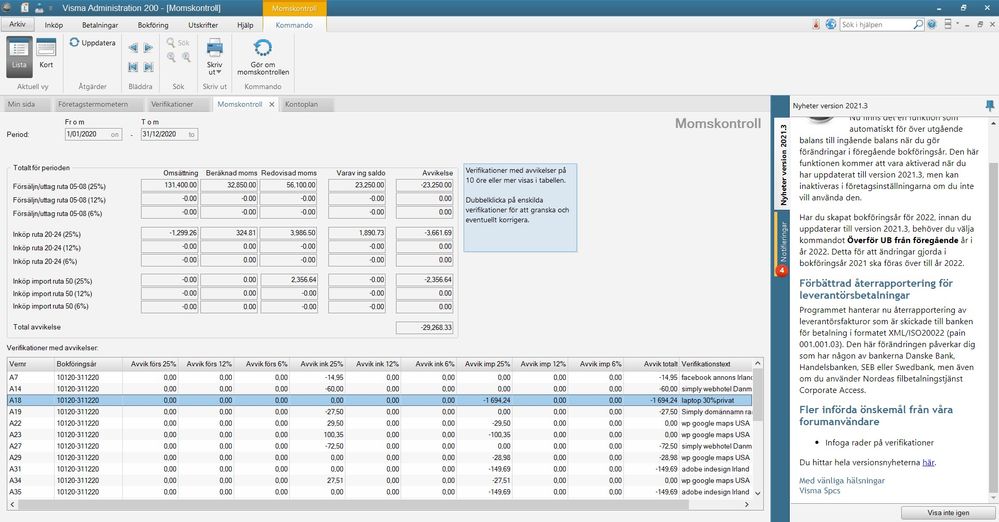Open the Tom date picker button
Image resolution: width=999 pixels, height=522 pixels.
tap(191, 134)
